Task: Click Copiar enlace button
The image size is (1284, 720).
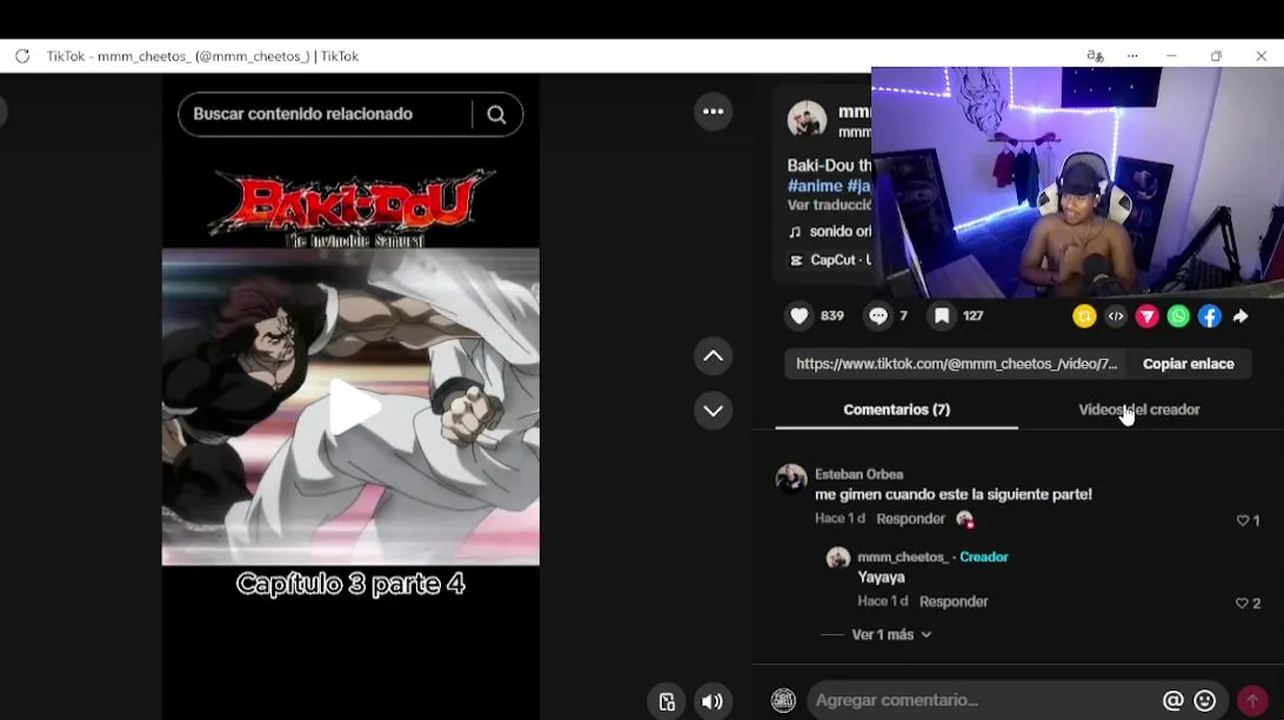Action: [x=1188, y=364]
